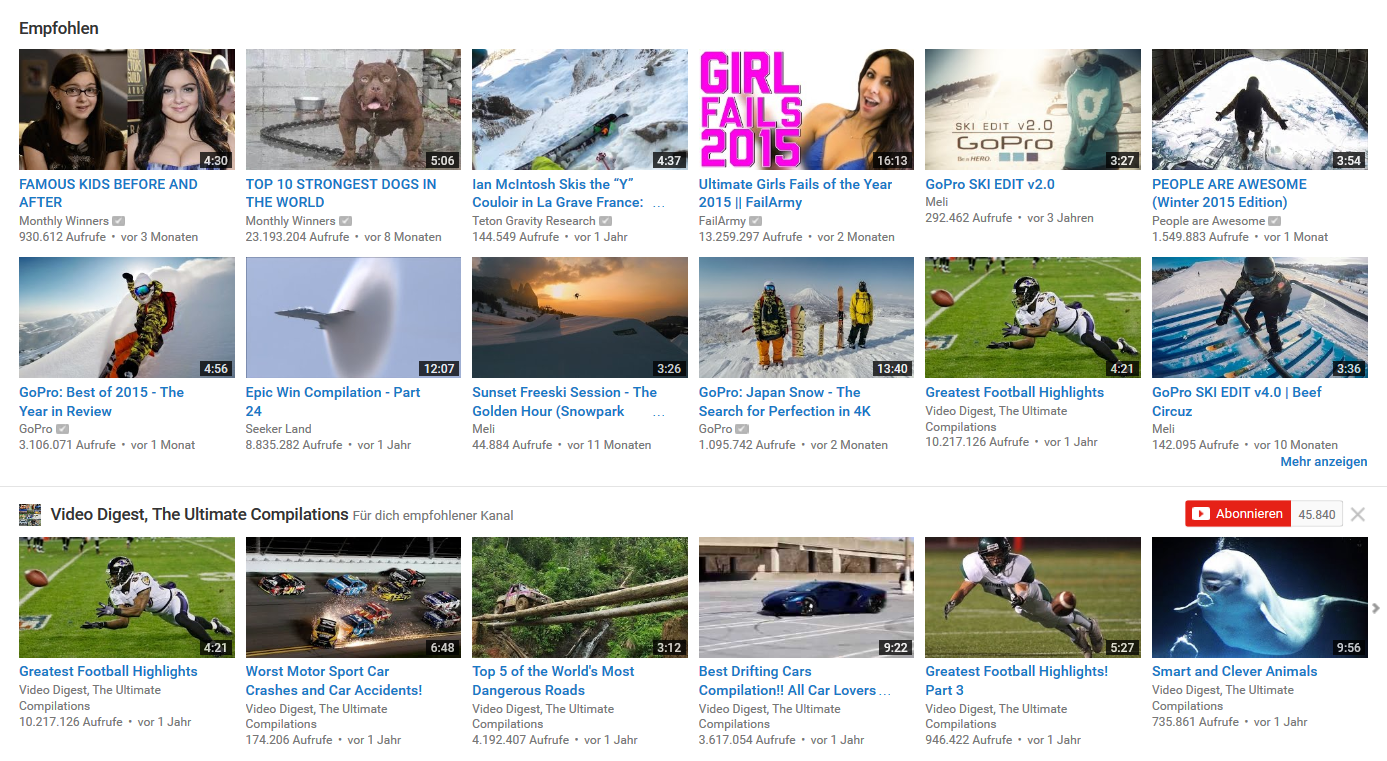Open the Seeker Land channel name
Screen dimensions: 1387x761
click(279, 429)
